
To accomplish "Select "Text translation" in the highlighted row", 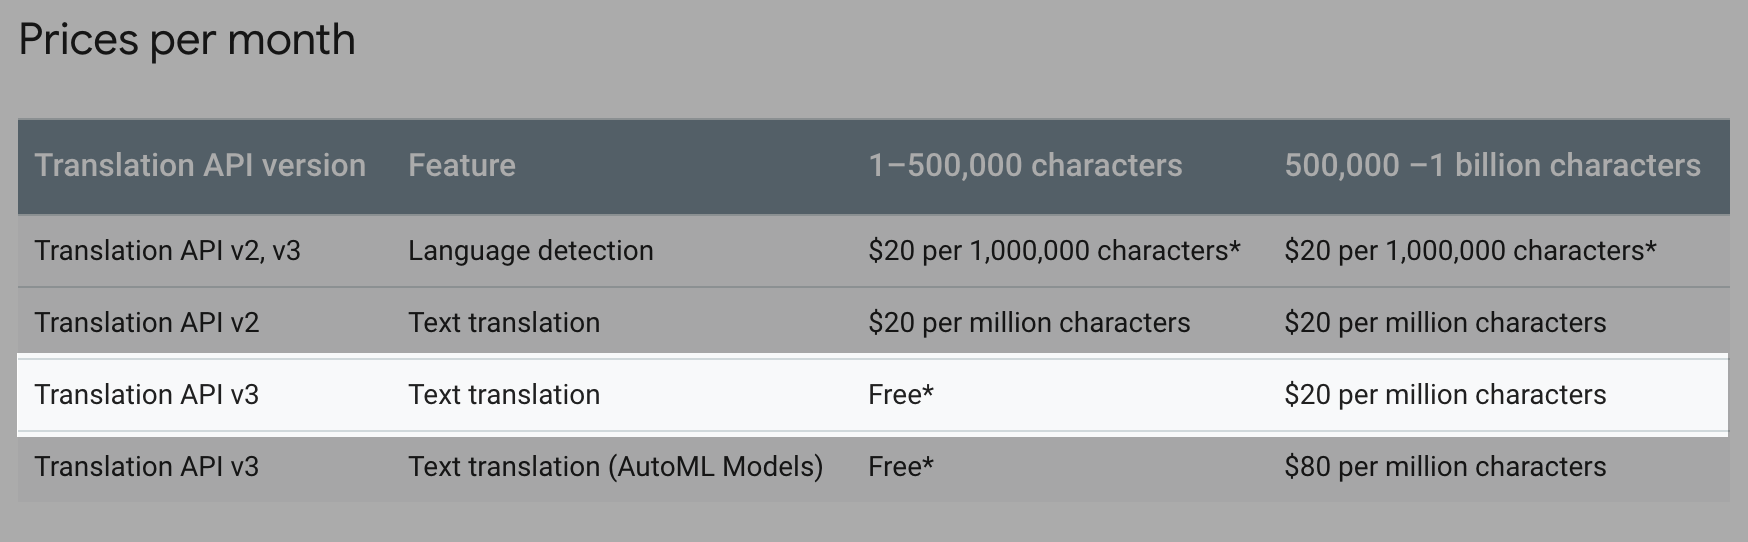I will point(504,394).
